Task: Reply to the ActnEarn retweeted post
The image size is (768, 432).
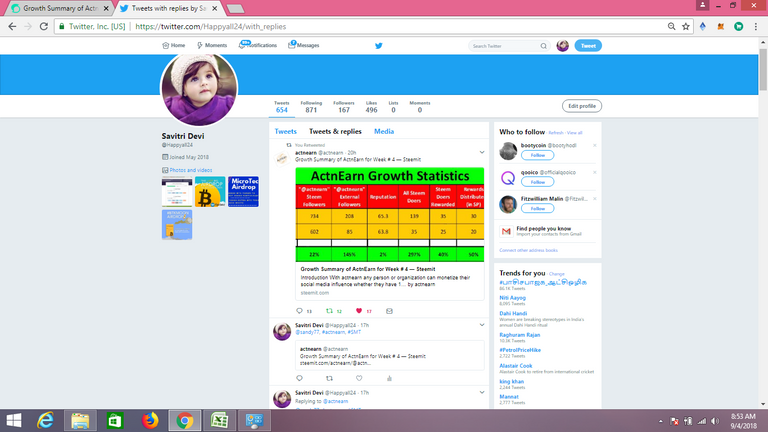Action: (x=299, y=311)
